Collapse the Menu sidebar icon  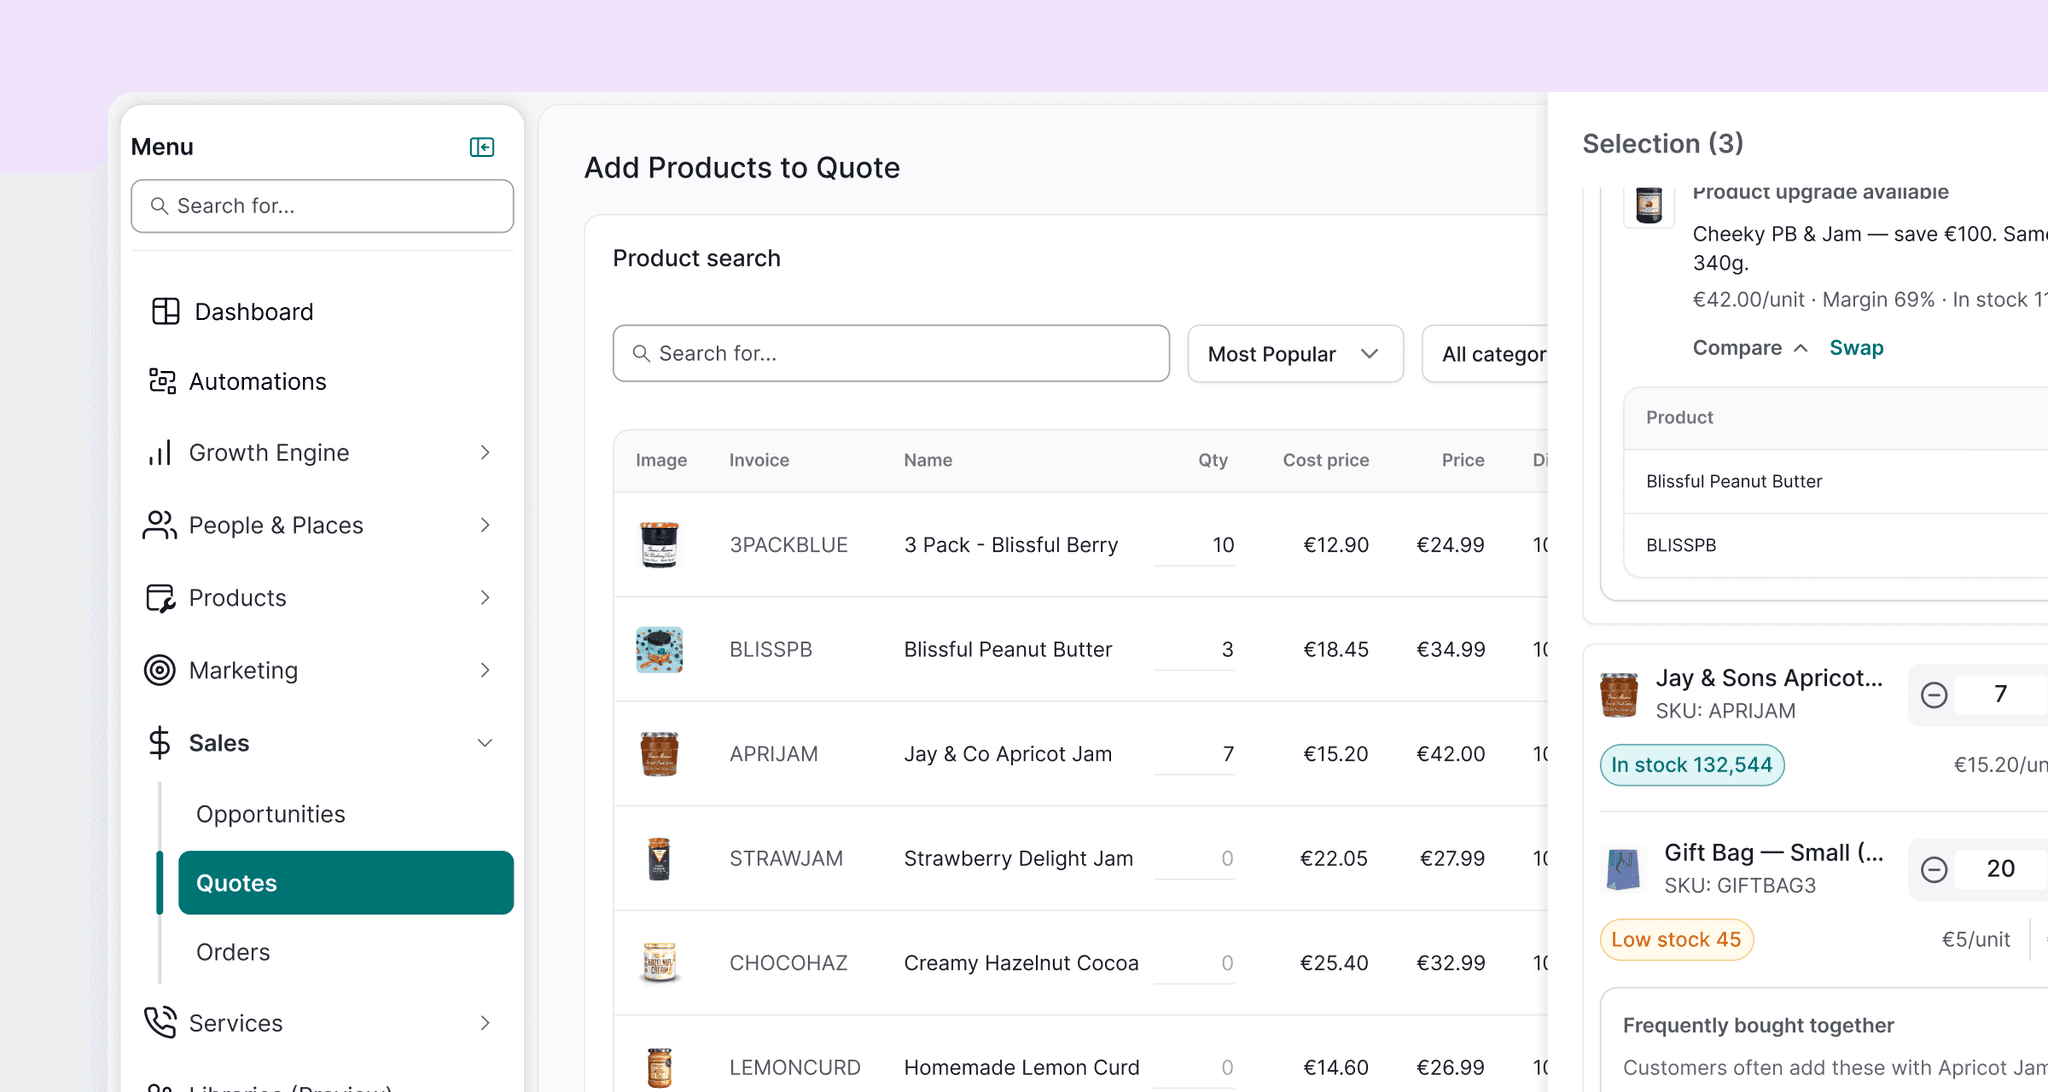pyautogui.click(x=482, y=147)
